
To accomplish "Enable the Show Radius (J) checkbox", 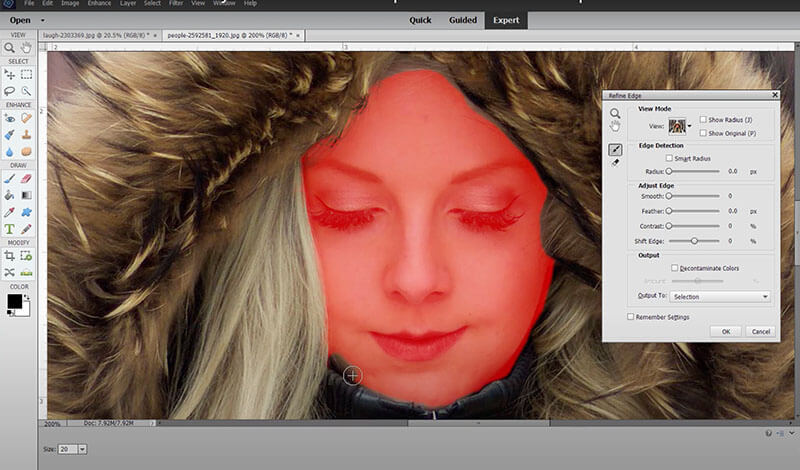I will point(704,119).
